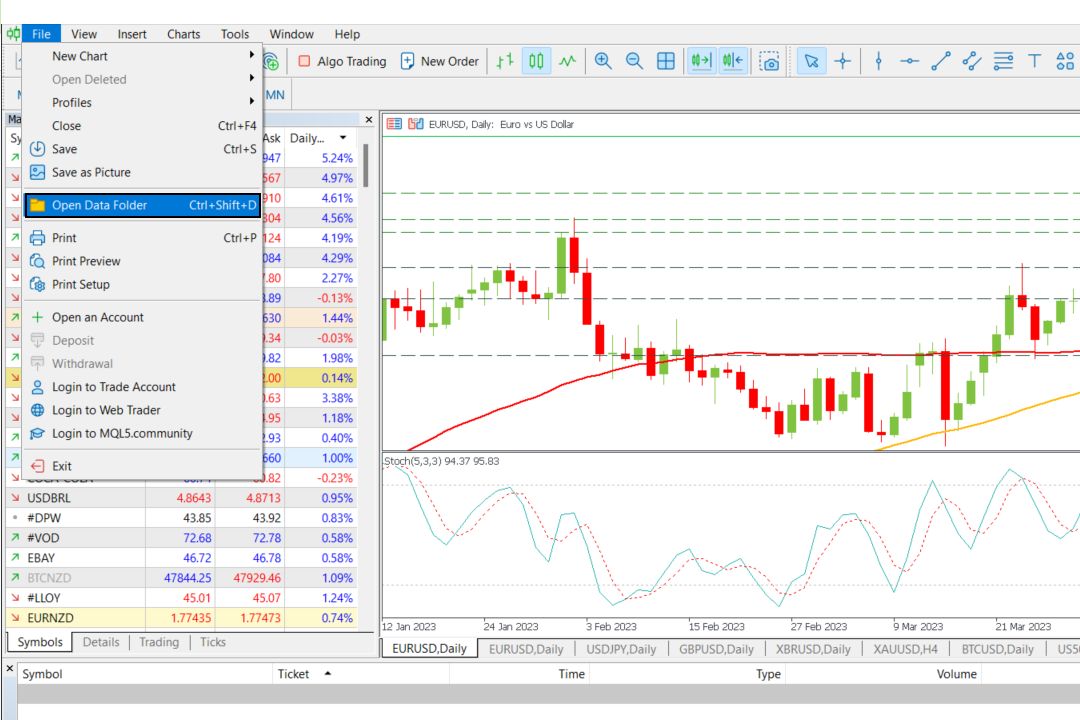Close the Toolbox panel at bottom
Screen dimensions: 1080x720
coord(10,668)
